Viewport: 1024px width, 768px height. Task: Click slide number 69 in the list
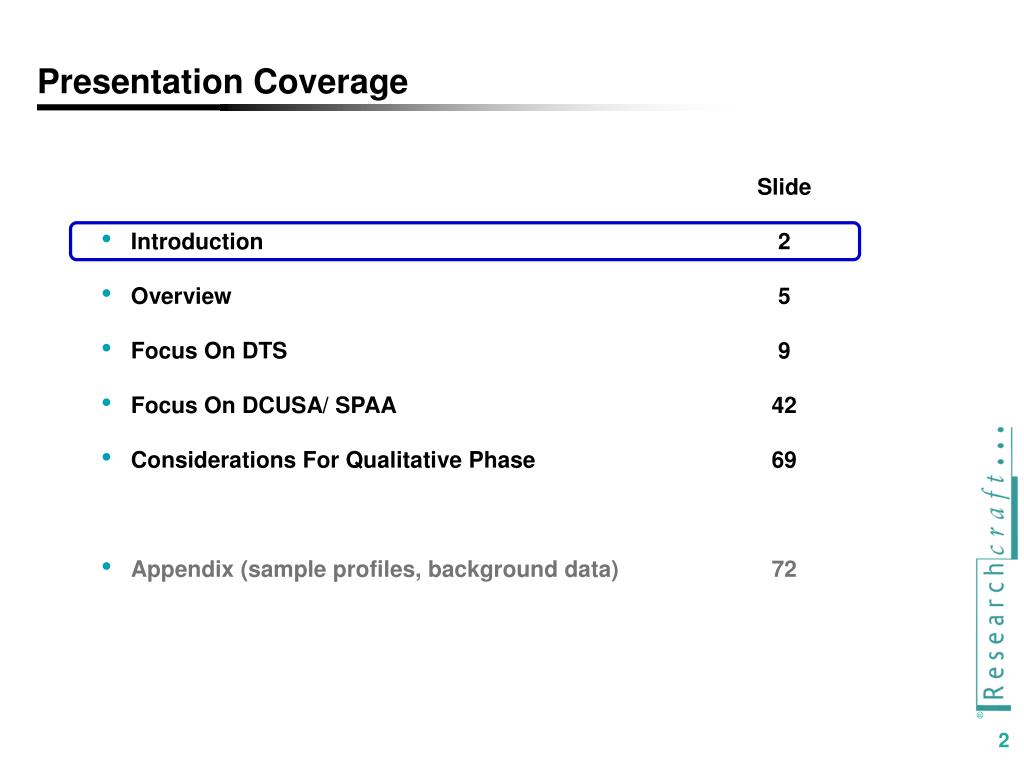tap(784, 460)
